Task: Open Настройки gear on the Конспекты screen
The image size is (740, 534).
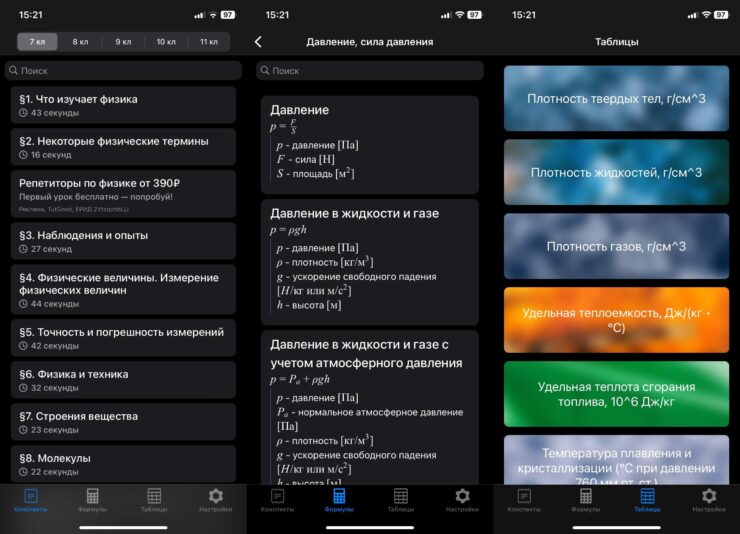Action: [x=215, y=497]
